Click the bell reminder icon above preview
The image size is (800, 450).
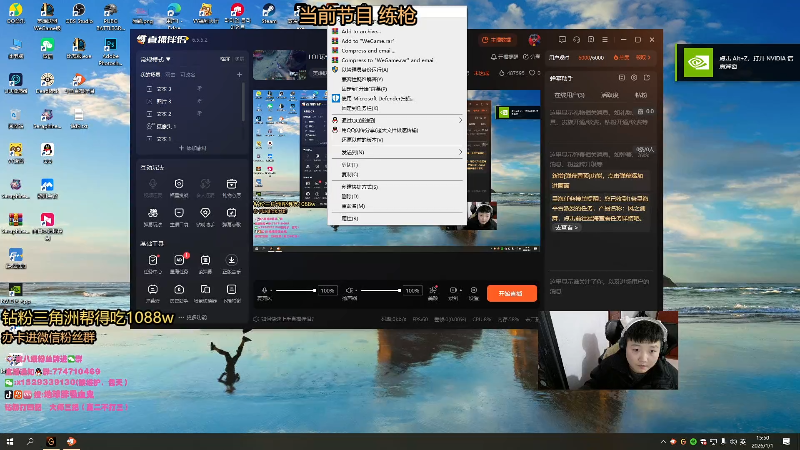point(493,57)
